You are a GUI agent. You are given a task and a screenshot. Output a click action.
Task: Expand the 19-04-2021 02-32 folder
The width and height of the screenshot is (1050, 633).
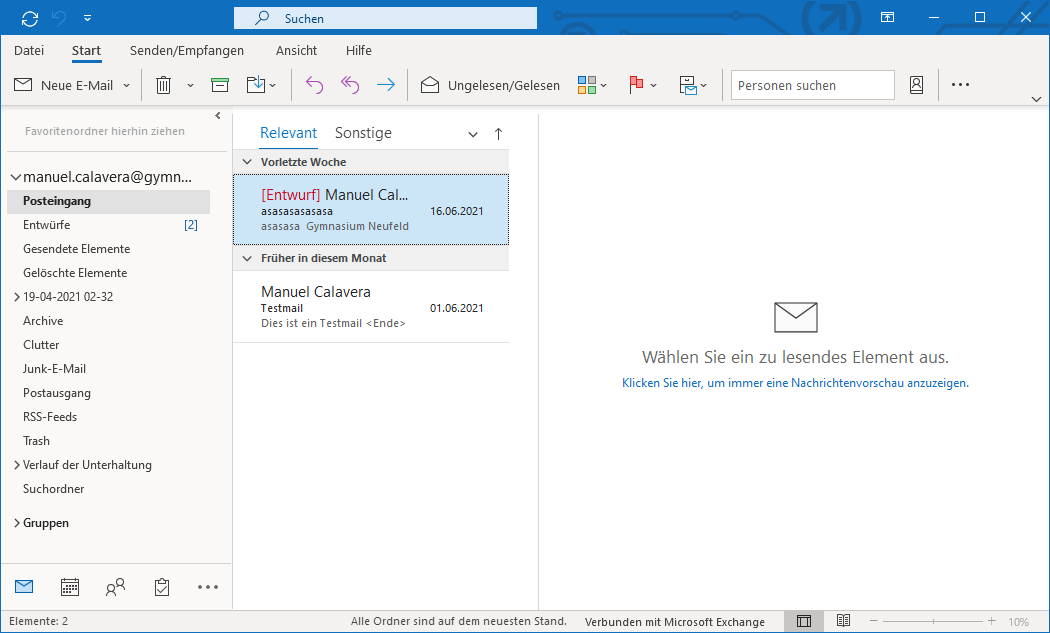17,297
